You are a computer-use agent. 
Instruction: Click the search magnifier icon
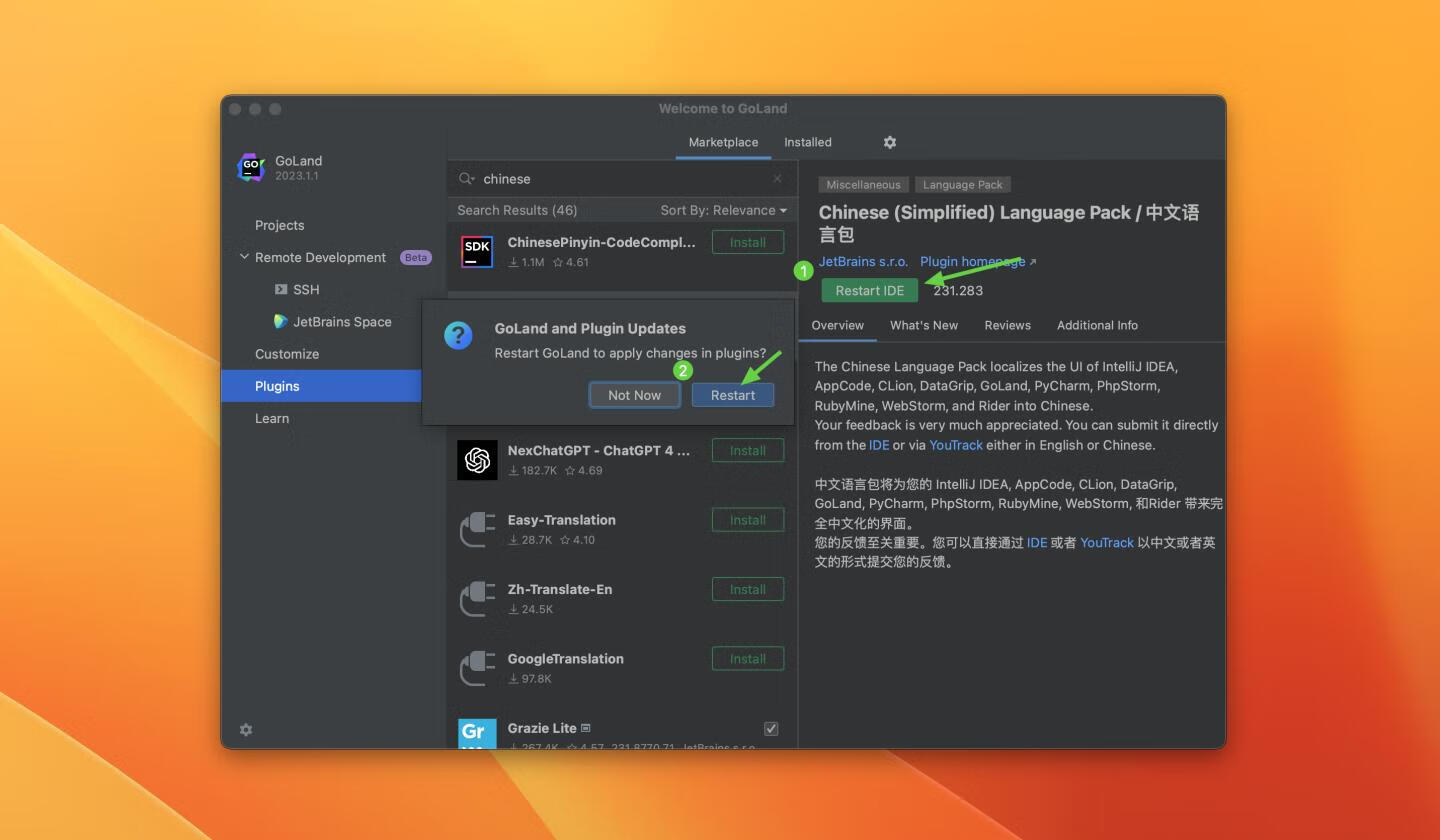[x=466, y=179]
